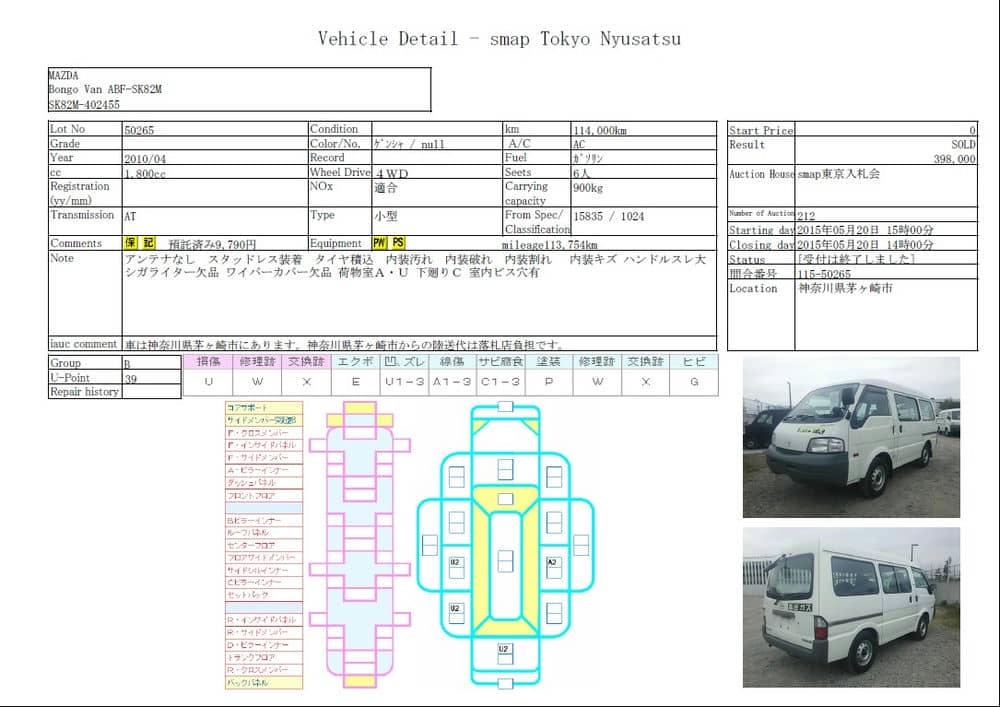Click the エクボ dent code header cell
Image resolution: width=1000 pixels, height=707 pixels.
coord(356,362)
